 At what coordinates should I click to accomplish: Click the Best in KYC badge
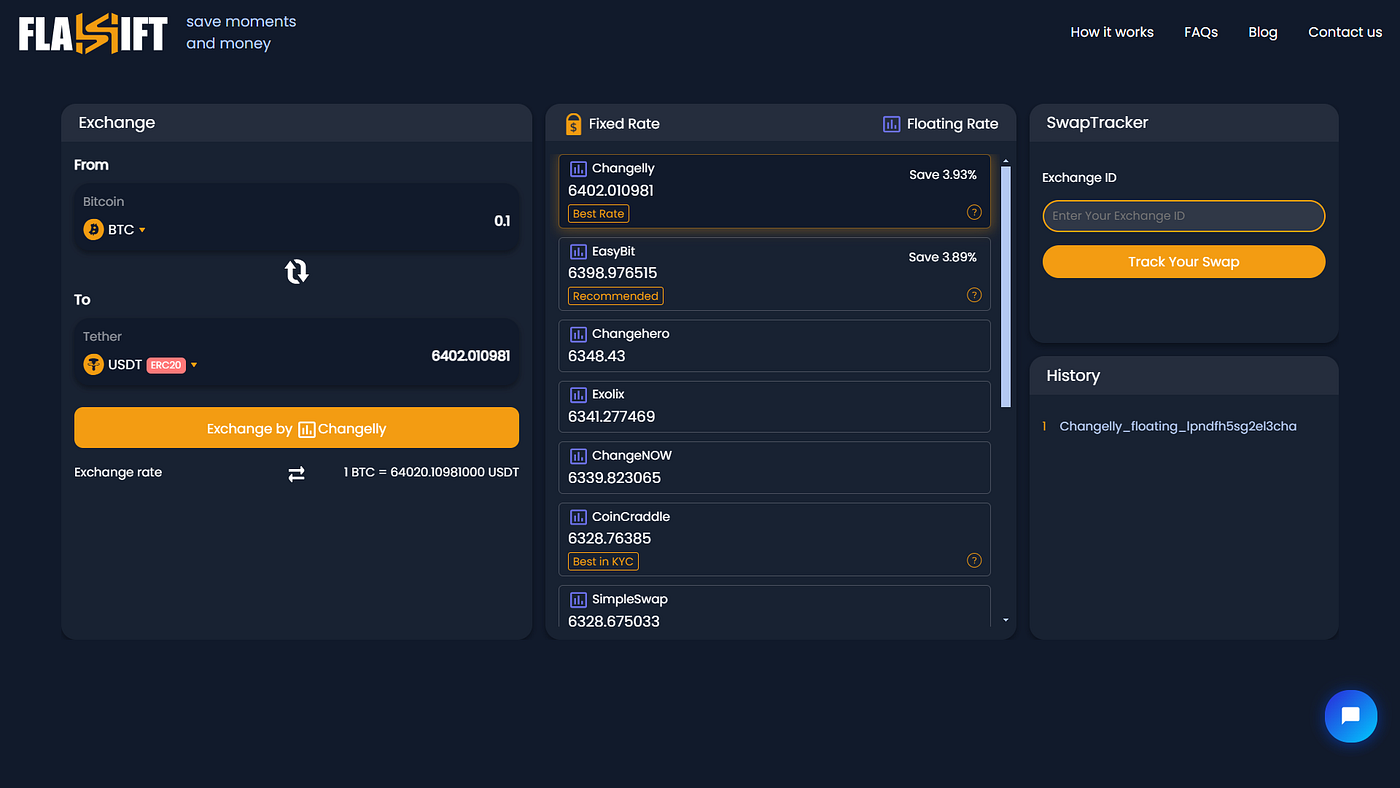point(603,562)
